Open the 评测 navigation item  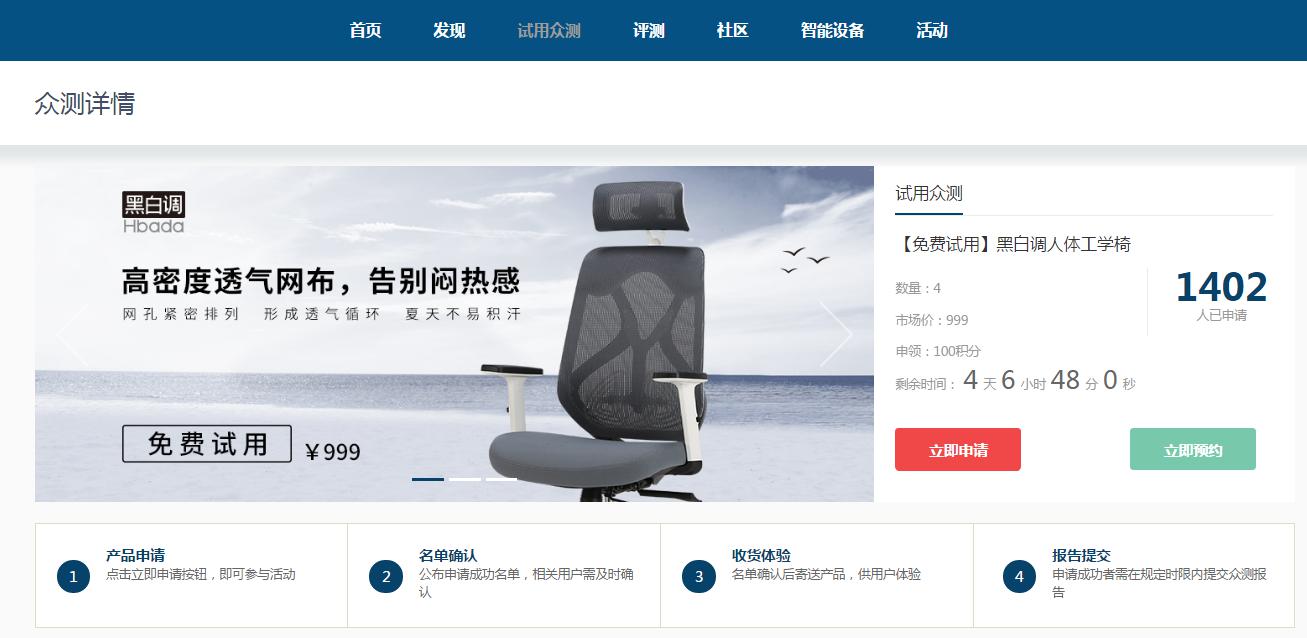pyautogui.click(x=649, y=30)
